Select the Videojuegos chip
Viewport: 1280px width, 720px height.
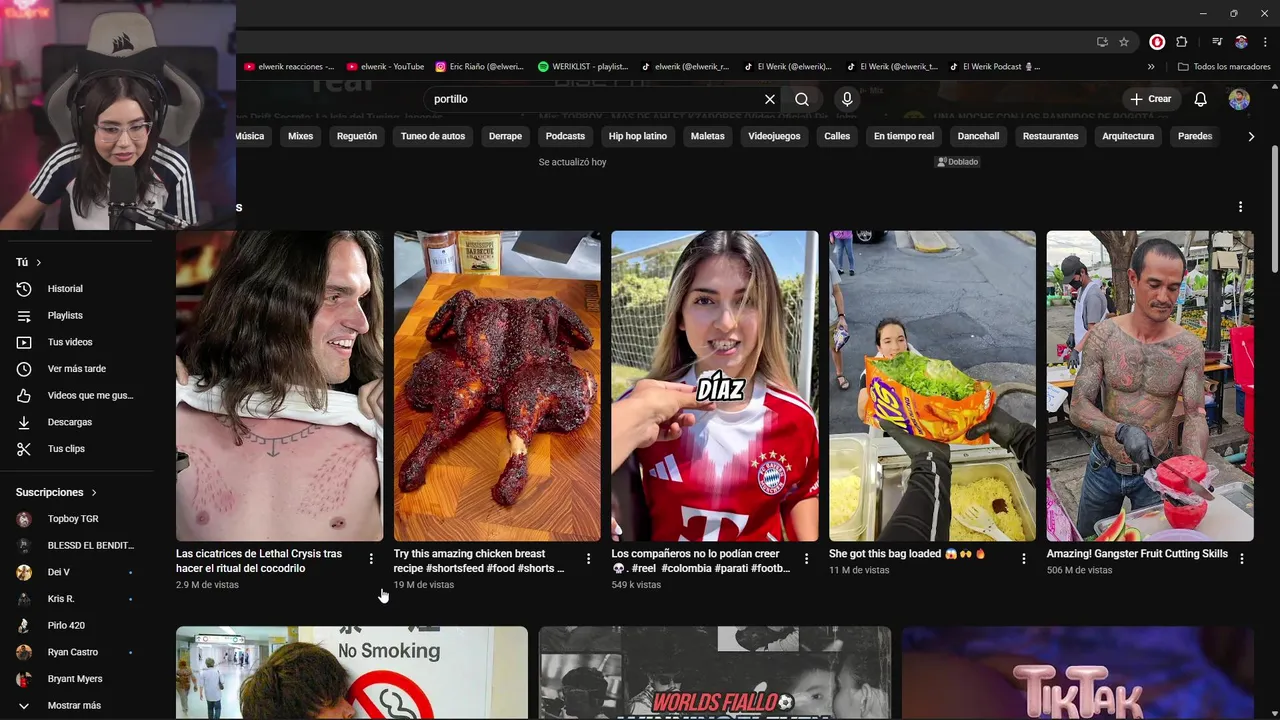pyautogui.click(x=774, y=136)
